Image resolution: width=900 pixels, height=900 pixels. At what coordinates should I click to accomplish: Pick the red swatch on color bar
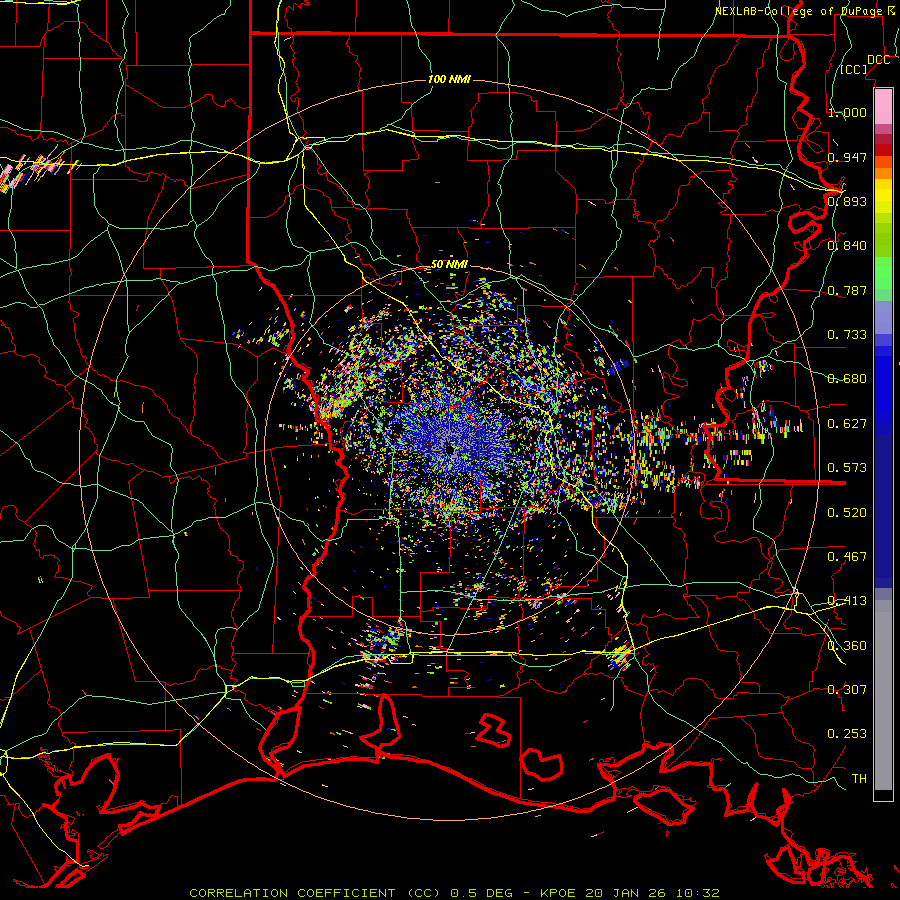point(883,150)
